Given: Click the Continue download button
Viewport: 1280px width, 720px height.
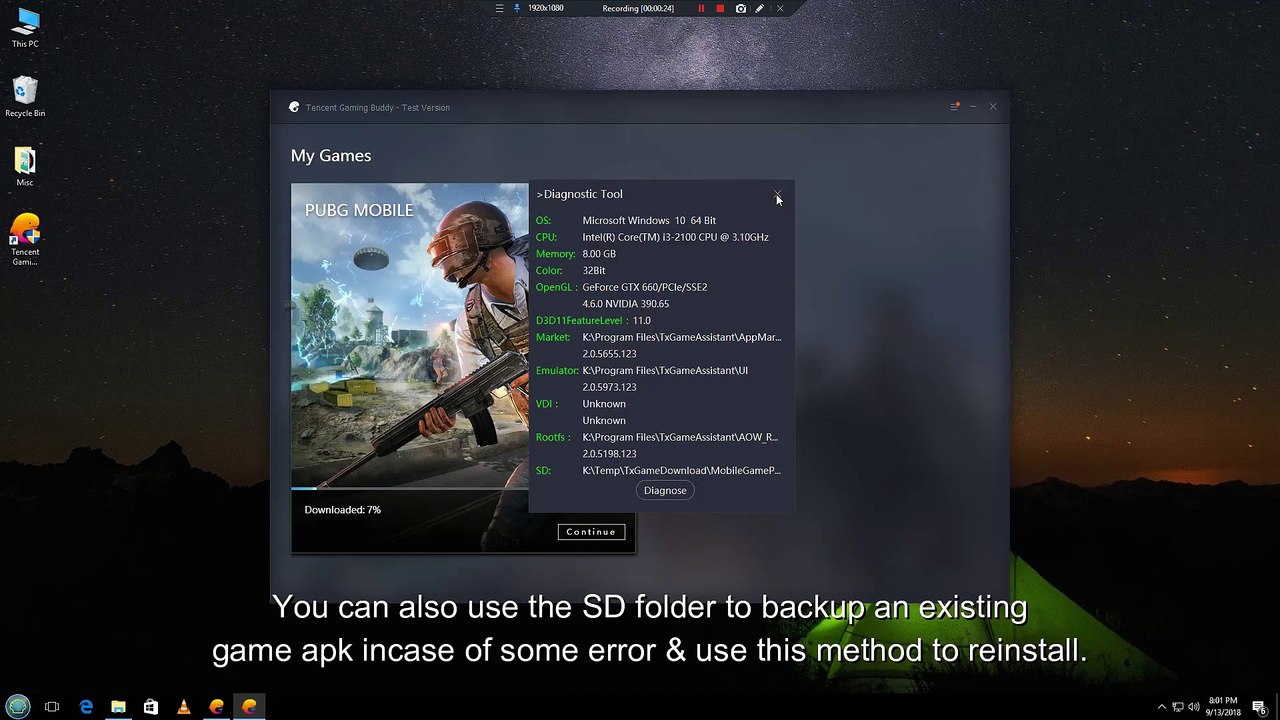Looking at the screenshot, I should coord(591,532).
